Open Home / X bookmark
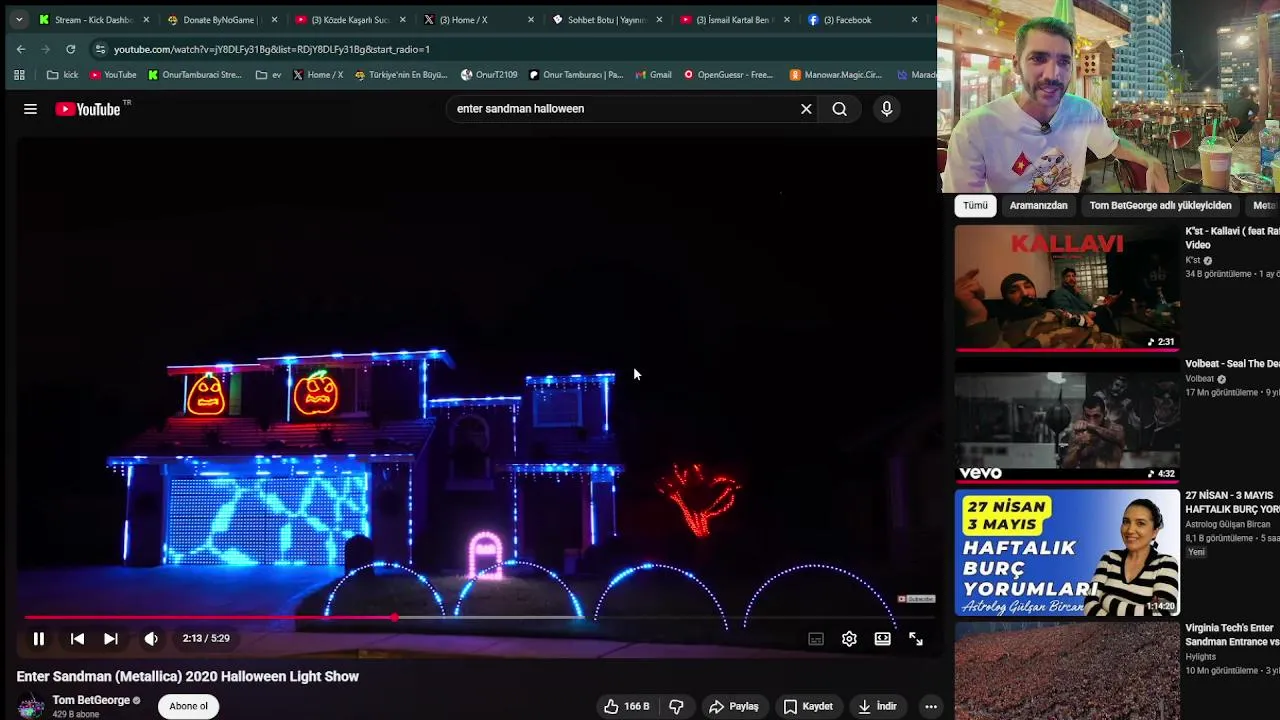Viewport: 1280px width, 720px height. 318,75
